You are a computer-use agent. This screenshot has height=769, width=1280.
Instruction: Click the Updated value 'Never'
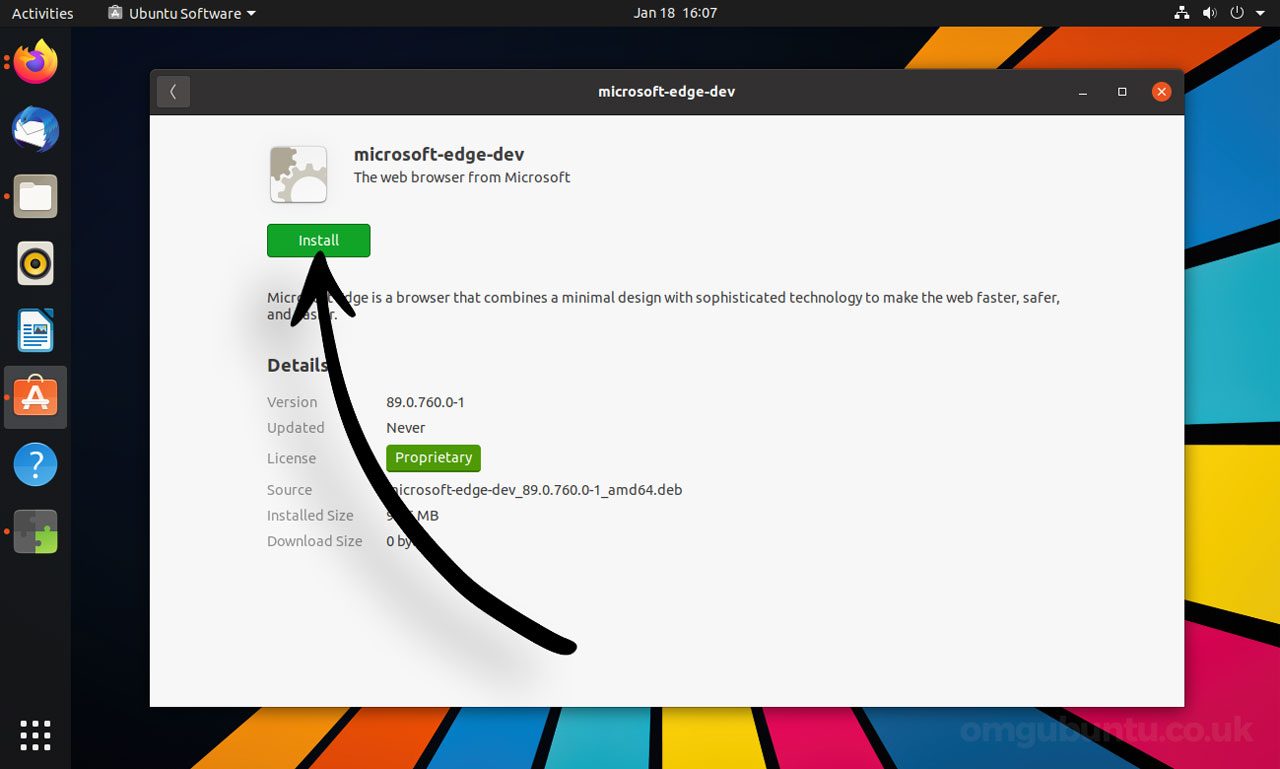[406, 427]
